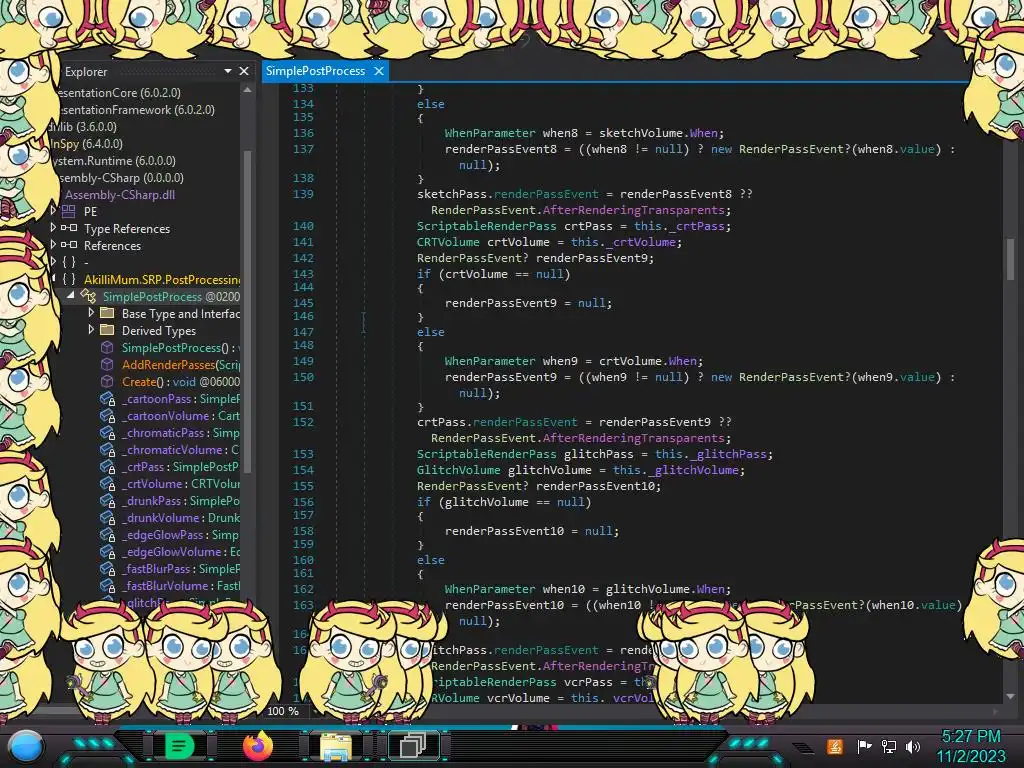Image resolution: width=1024 pixels, height=768 pixels.
Task: Click the Type References node icon
Action: point(69,228)
